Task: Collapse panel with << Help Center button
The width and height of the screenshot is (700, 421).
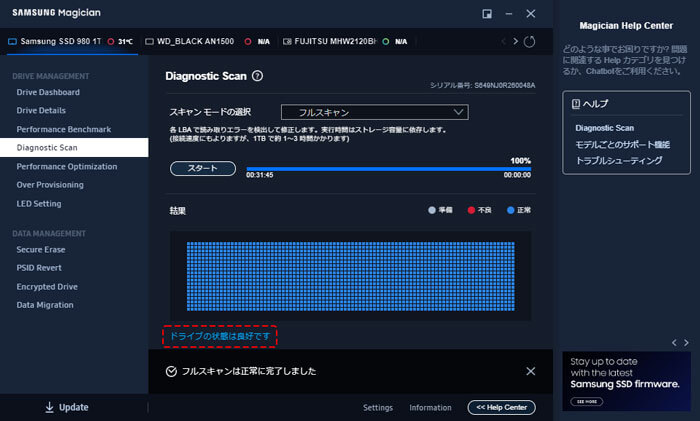Action: point(501,407)
